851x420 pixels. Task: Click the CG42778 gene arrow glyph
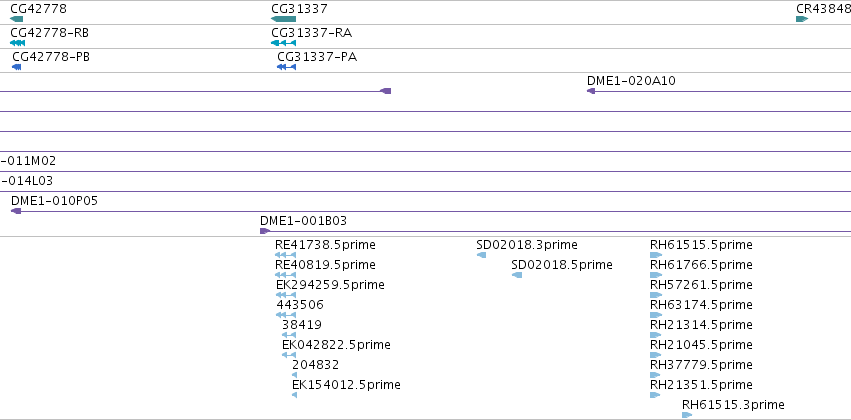(16, 19)
